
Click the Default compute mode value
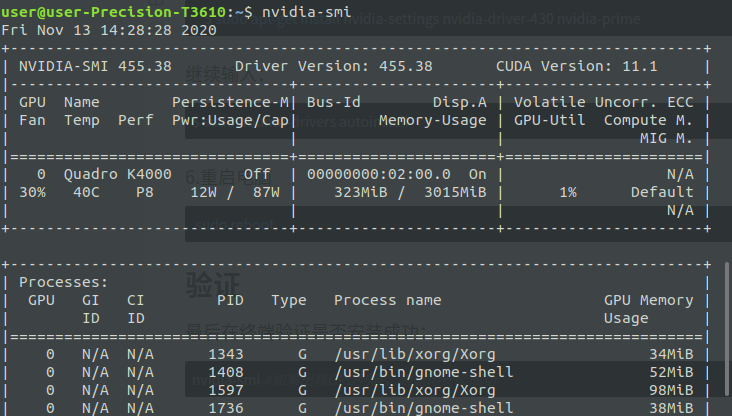click(662, 192)
